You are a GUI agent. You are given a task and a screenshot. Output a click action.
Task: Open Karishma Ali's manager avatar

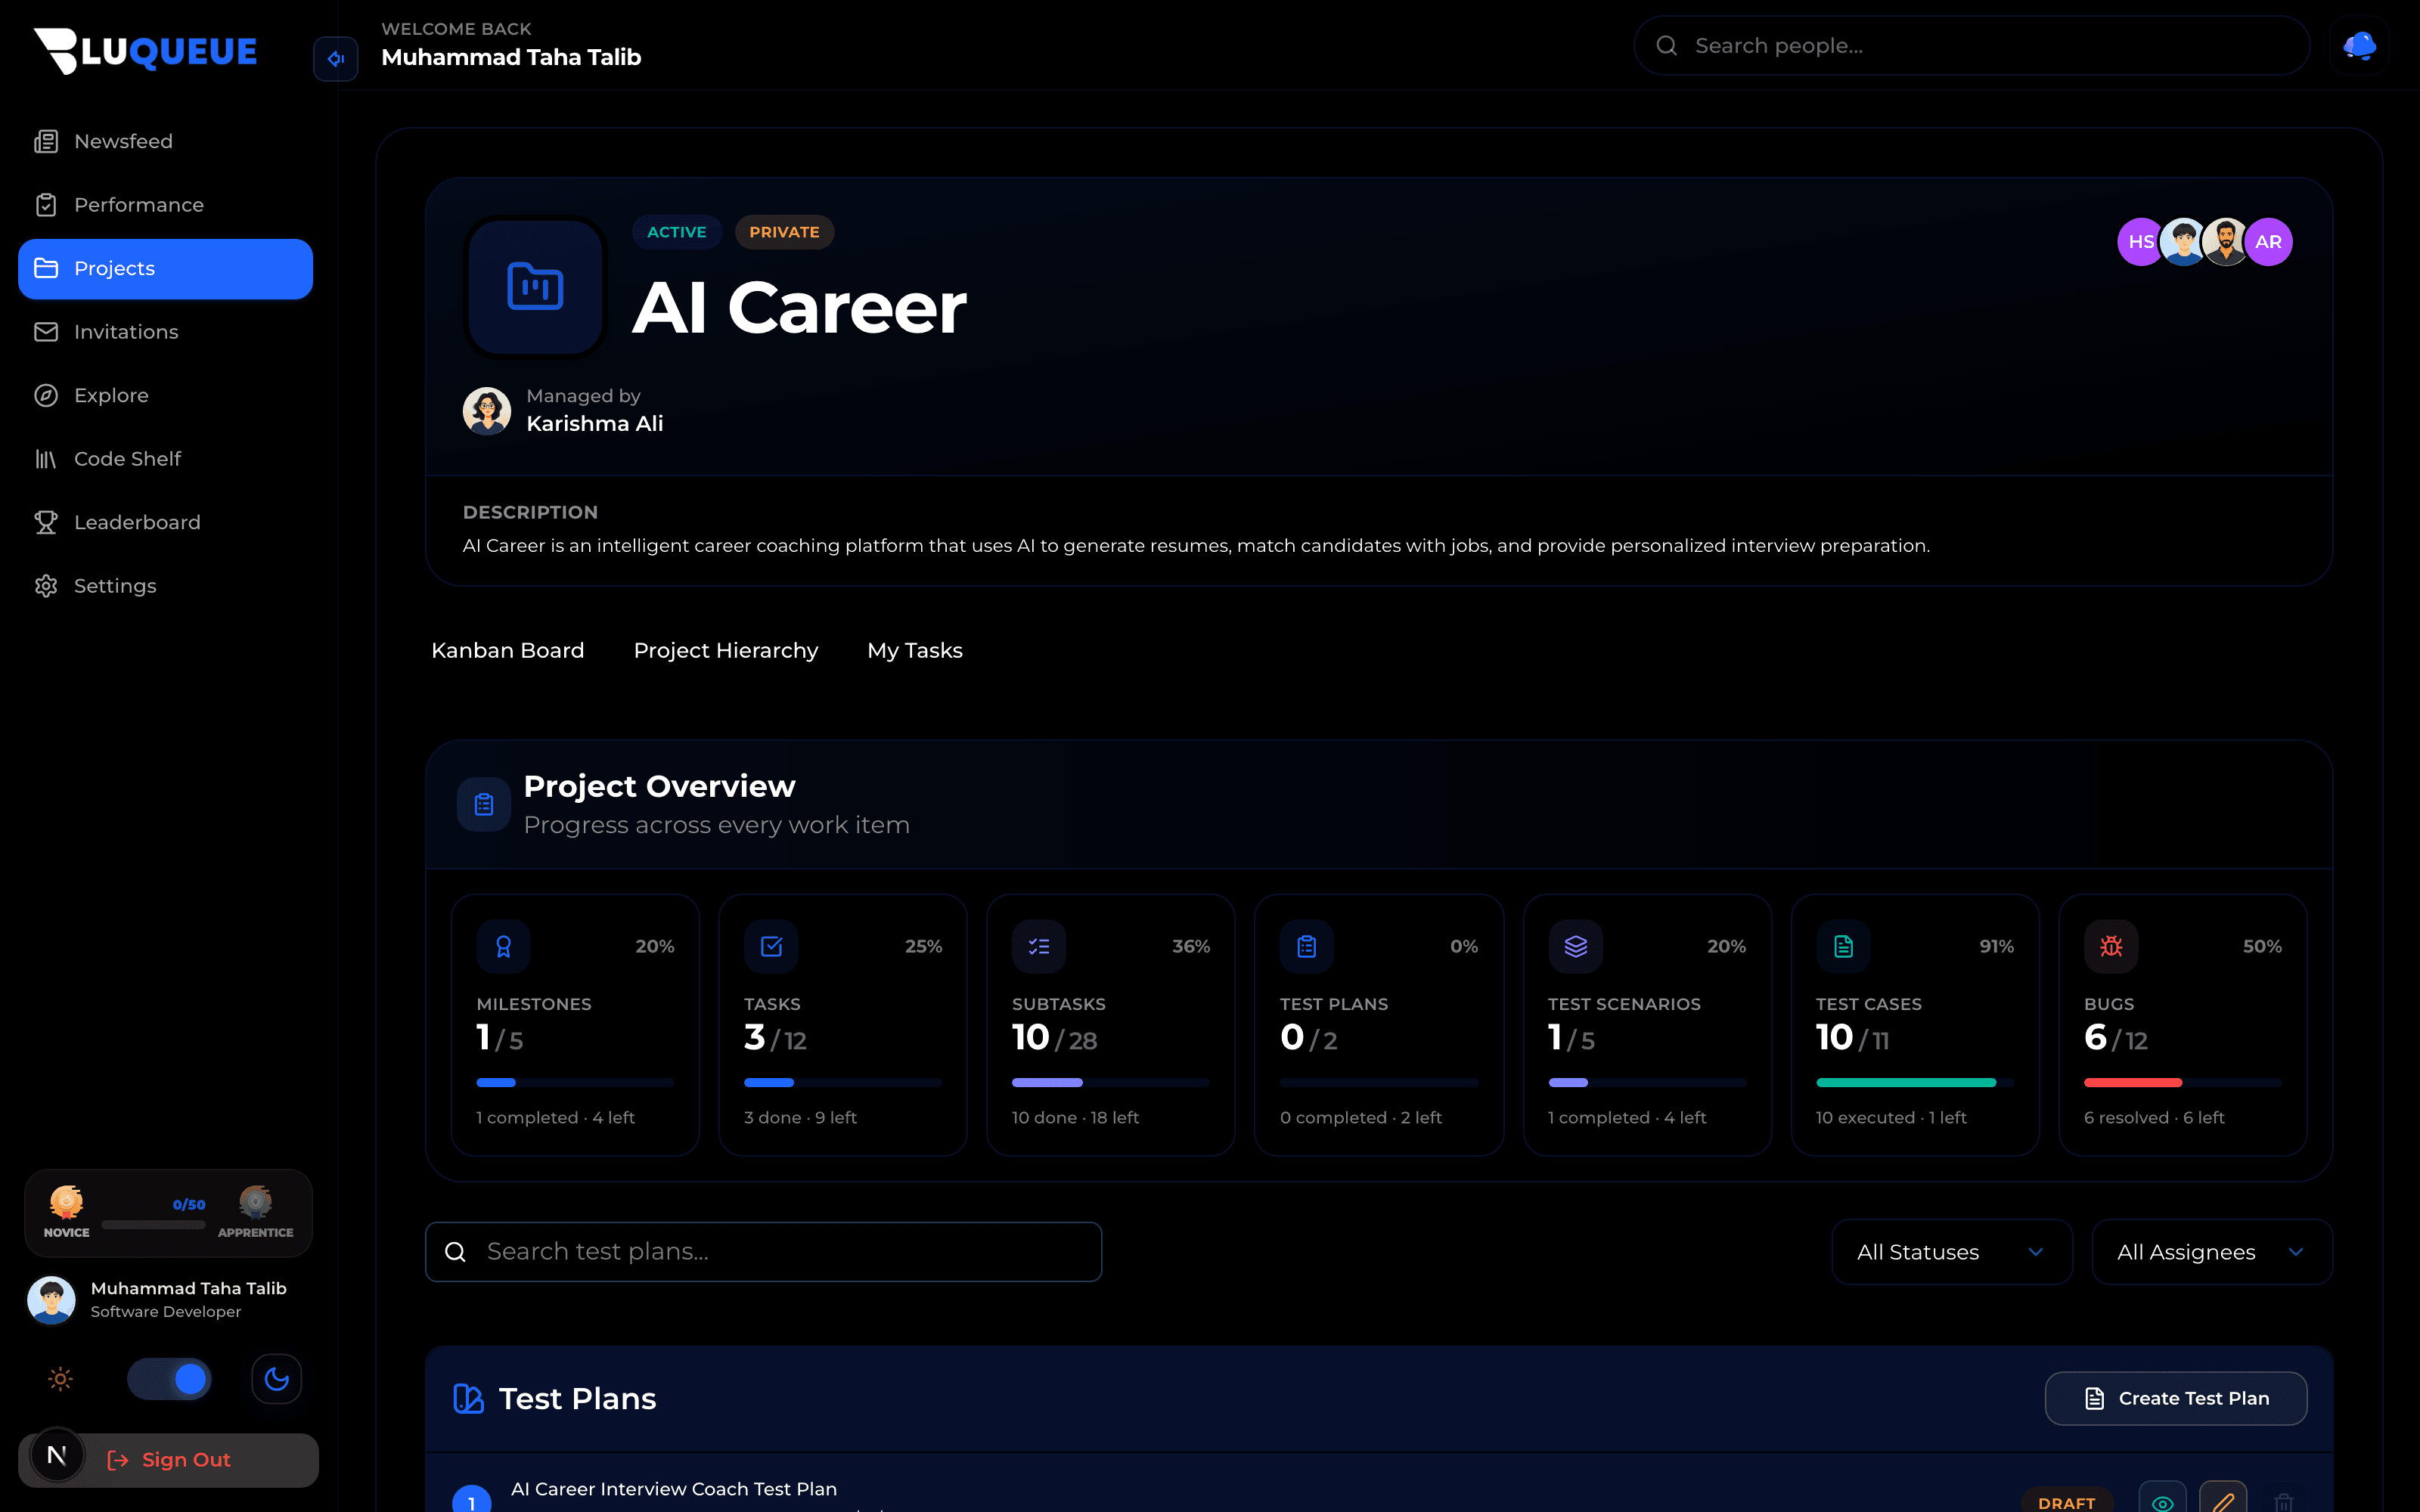pyautogui.click(x=487, y=411)
